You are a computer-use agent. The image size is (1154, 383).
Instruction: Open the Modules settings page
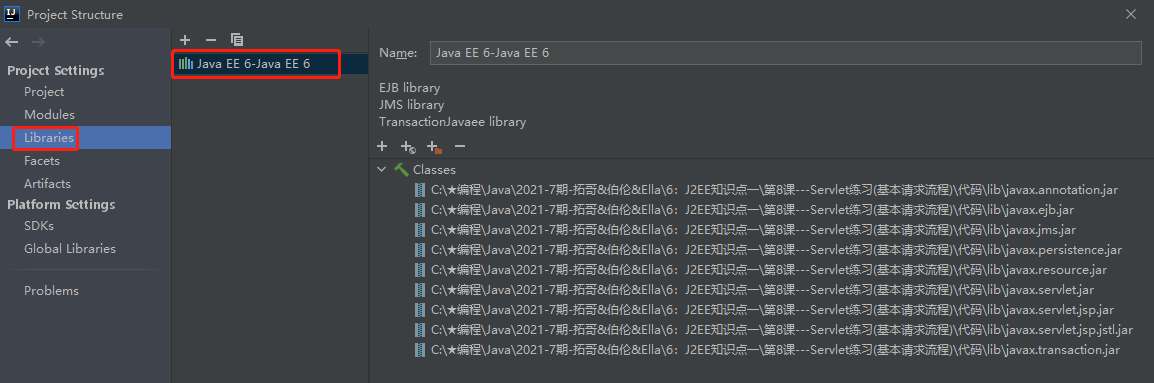[x=49, y=115]
